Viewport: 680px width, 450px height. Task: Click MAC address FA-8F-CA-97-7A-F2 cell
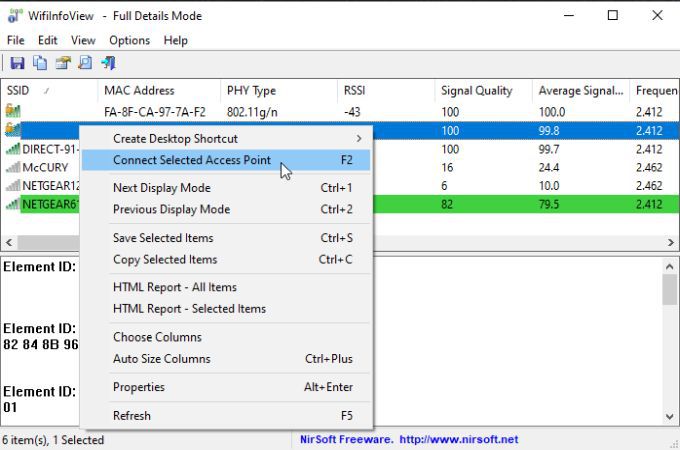(155, 112)
